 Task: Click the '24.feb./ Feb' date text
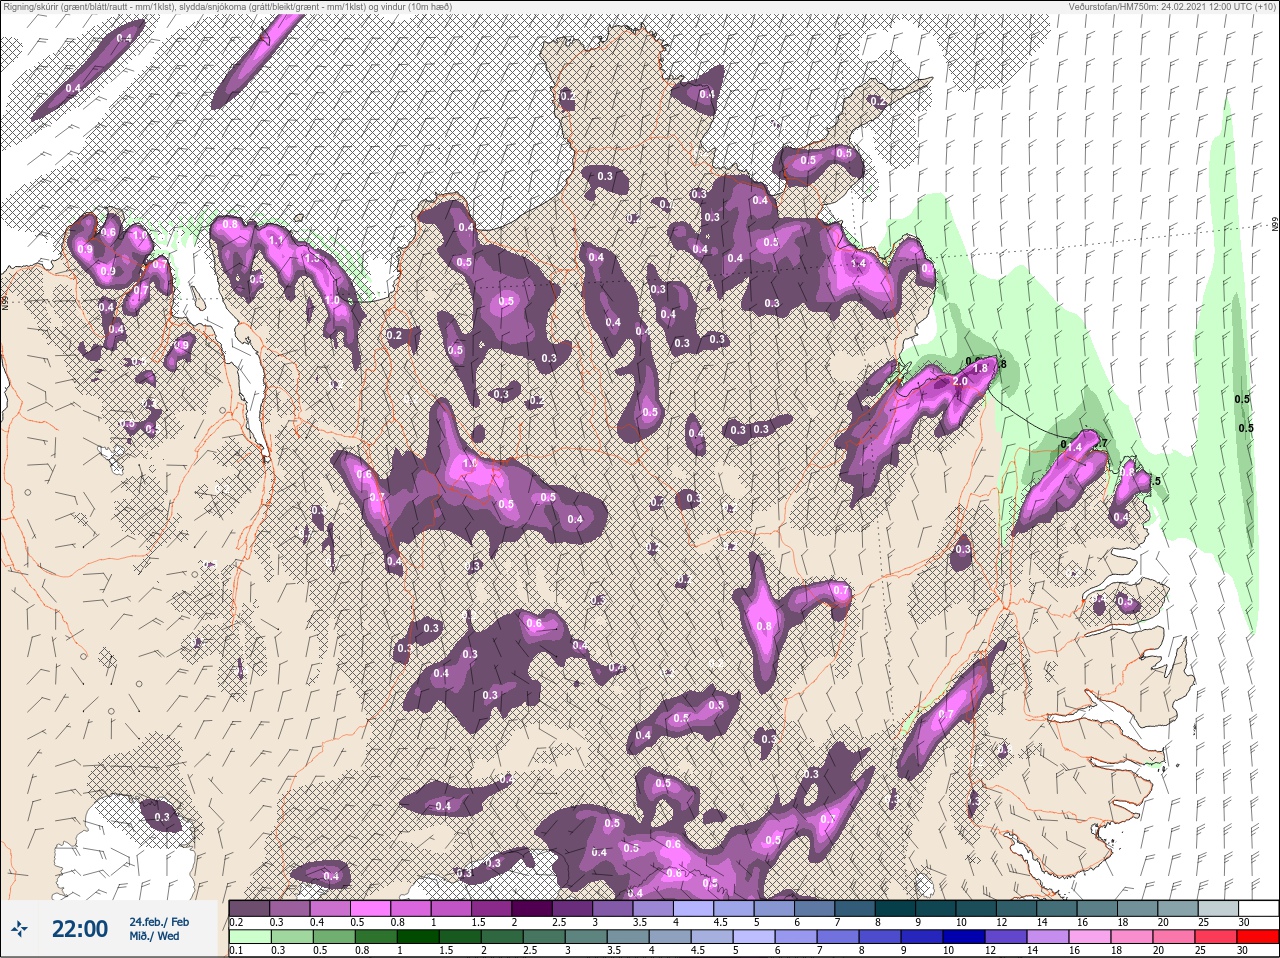pyautogui.click(x=159, y=921)
